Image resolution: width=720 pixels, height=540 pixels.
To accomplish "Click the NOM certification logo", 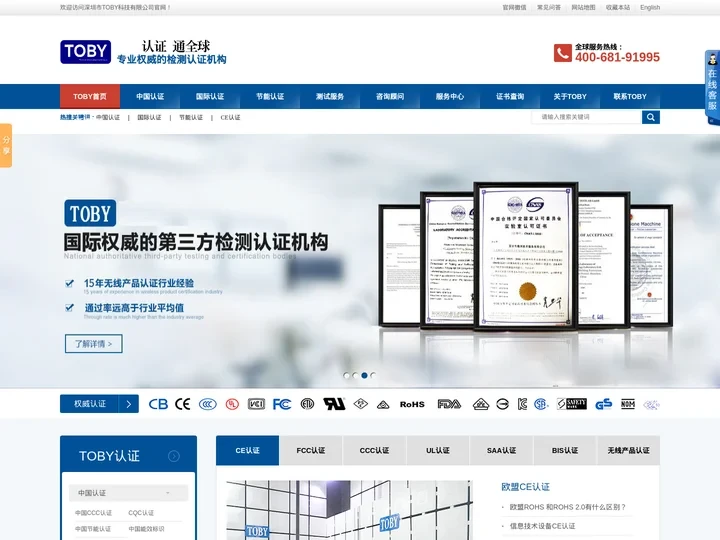I will pyautogui.click(x=628, y=404).
